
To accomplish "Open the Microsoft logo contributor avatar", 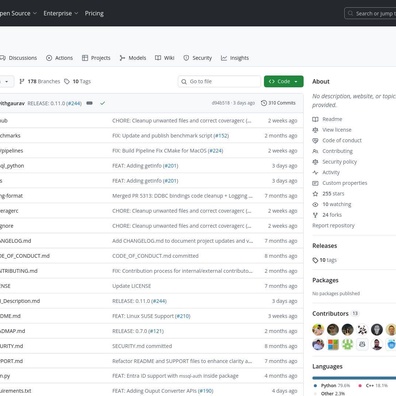I will coord(333,344).
